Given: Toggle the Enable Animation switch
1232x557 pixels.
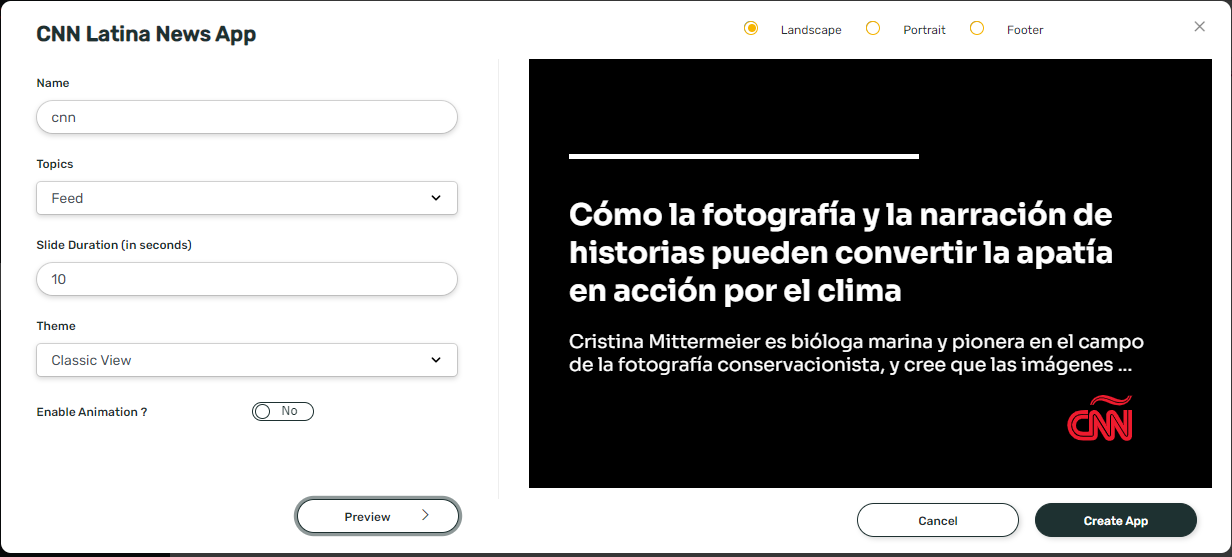Looking at the screenshot, I should 283,411.
